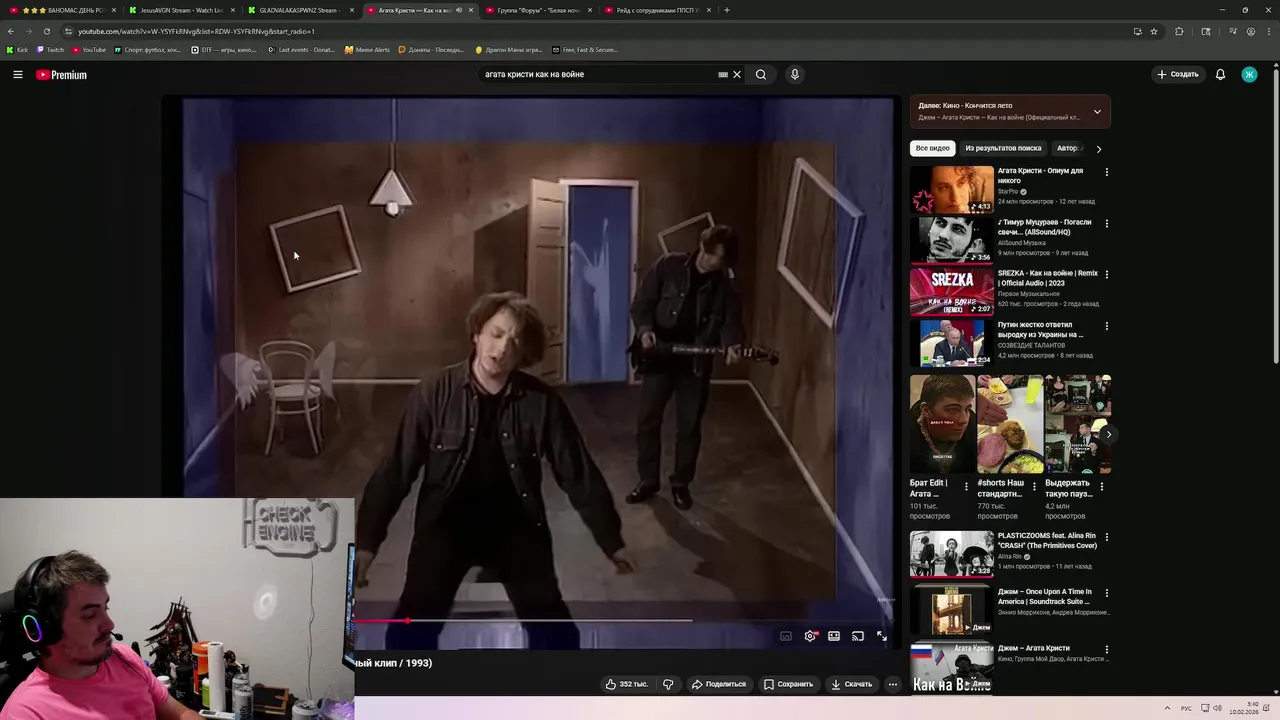This screenshot has width=1280, height=720.
Task: Select the 'Из результатов поиска' chip
Action: click(x=1003, y=148)
